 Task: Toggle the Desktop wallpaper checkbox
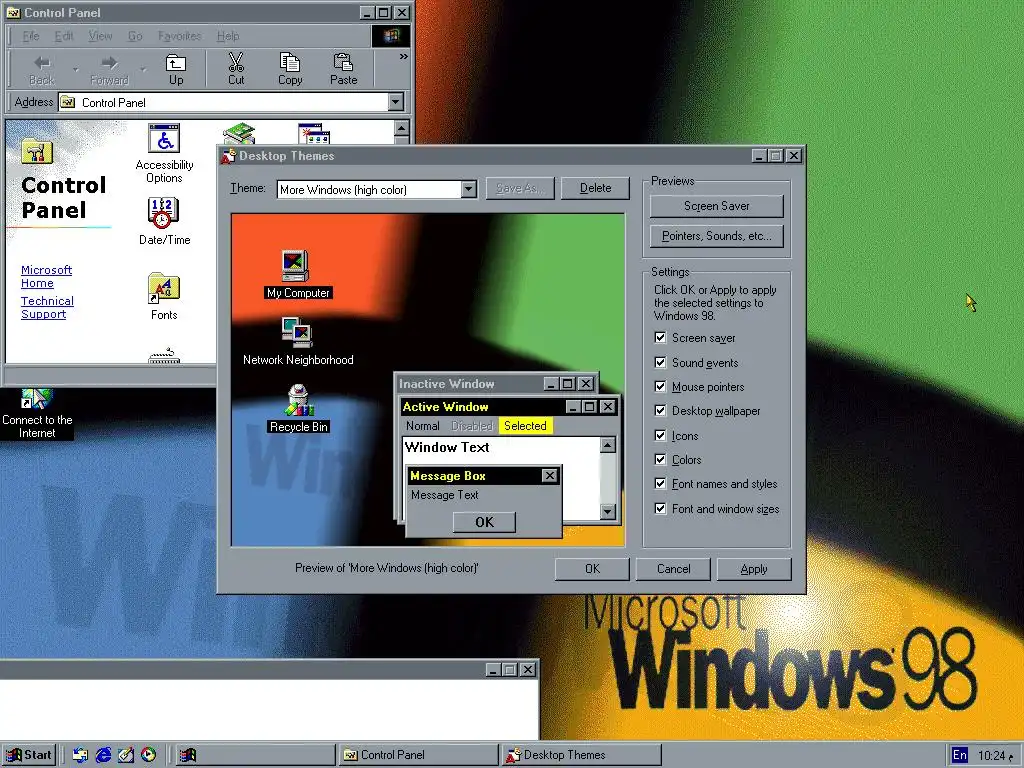(x=660, y=411)
